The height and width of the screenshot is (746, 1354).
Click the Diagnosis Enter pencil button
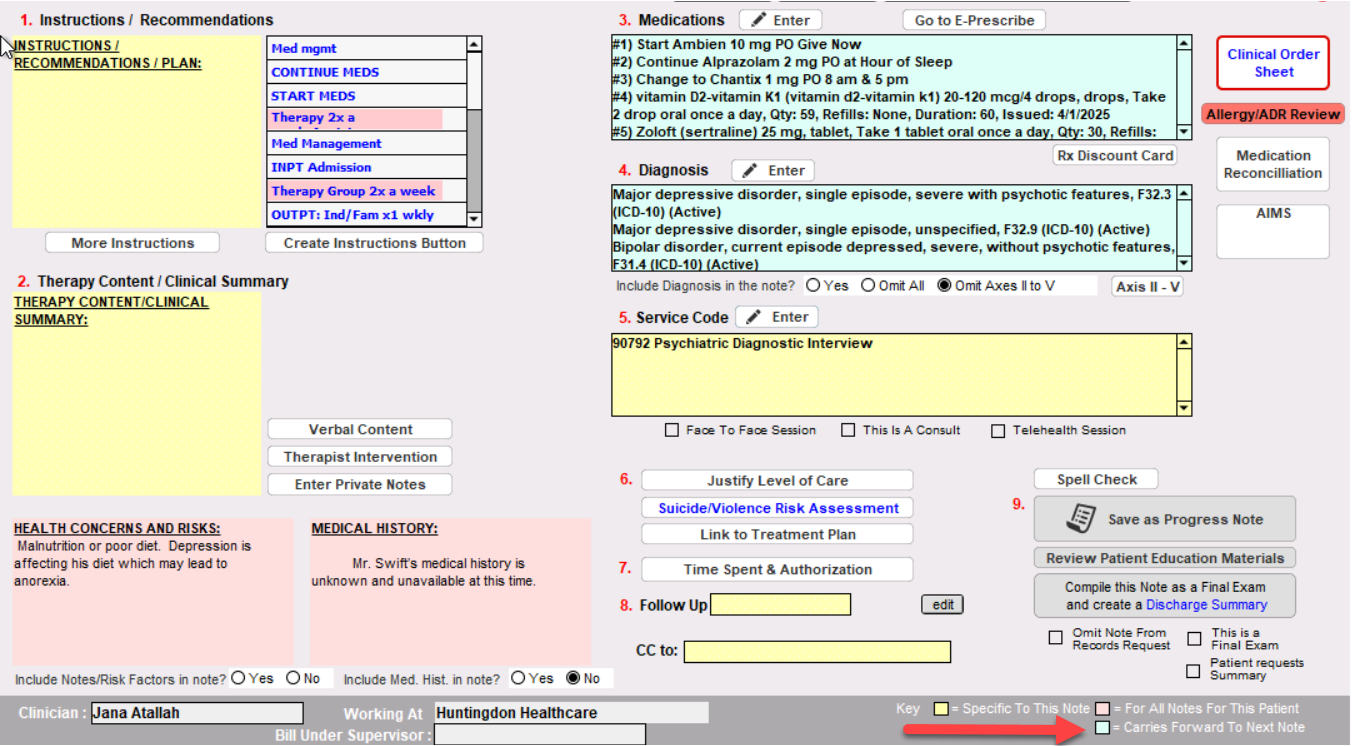773,171
